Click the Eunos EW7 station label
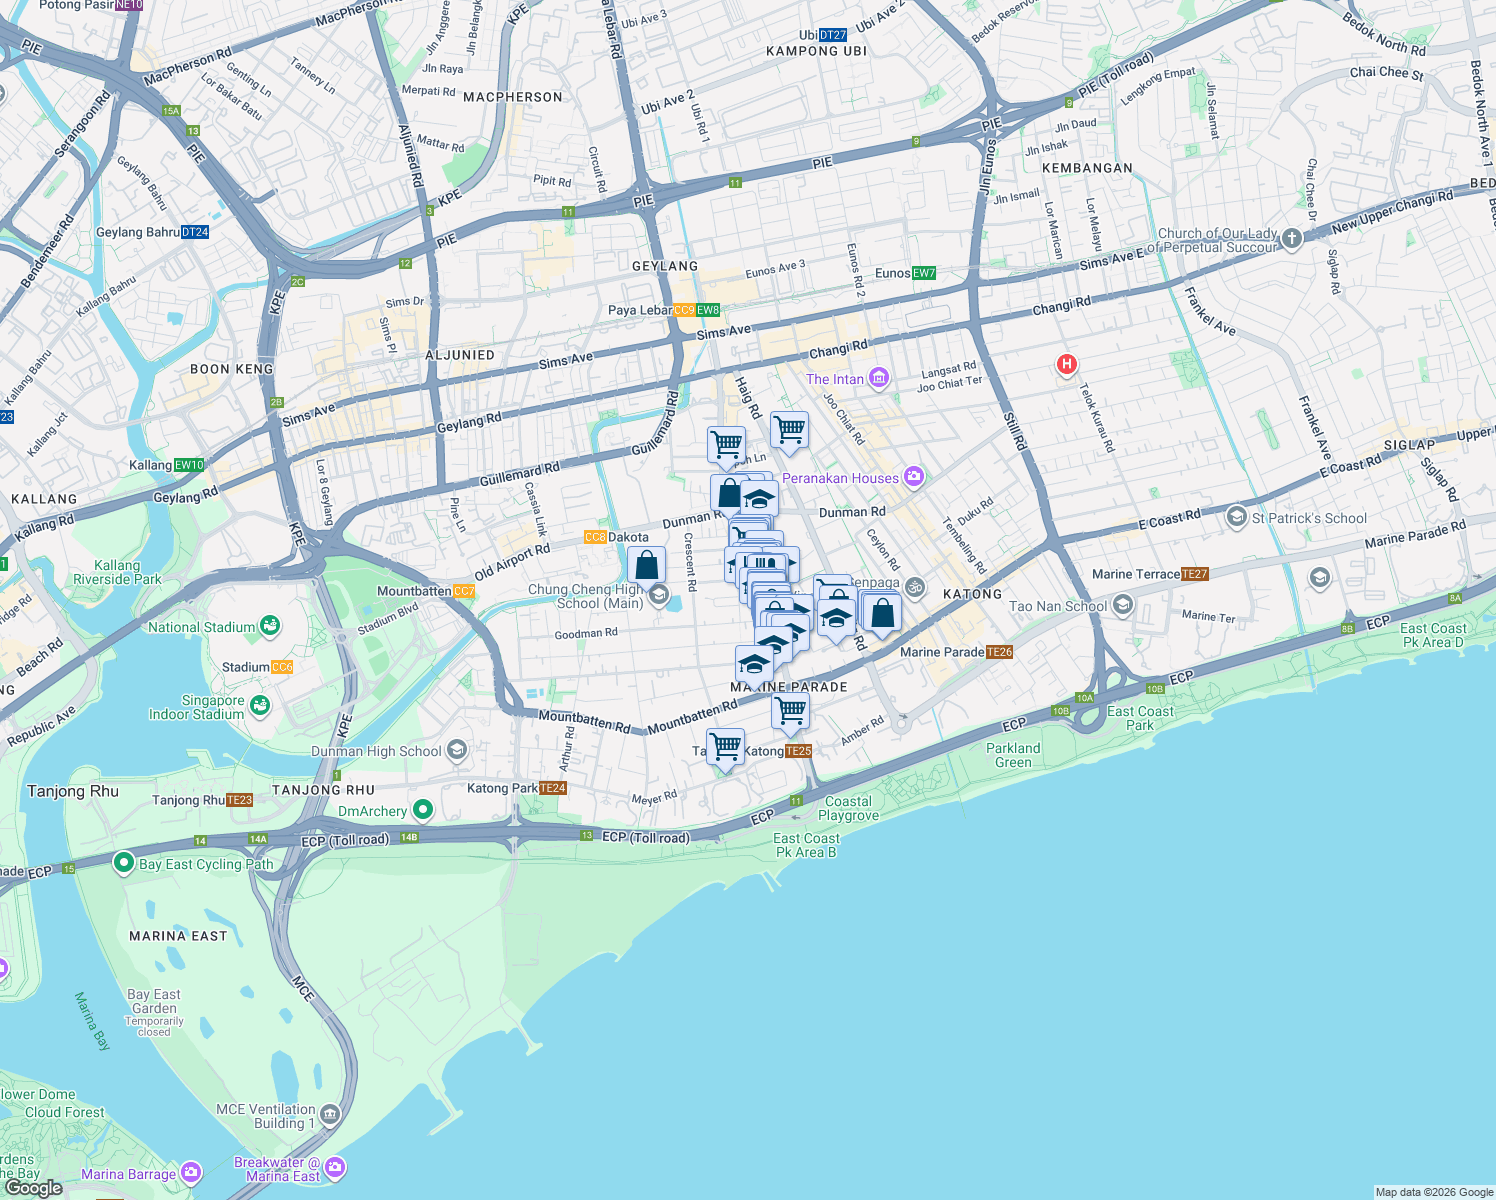The width and height of the screenshot is (1496, 1200). (905, 273)
